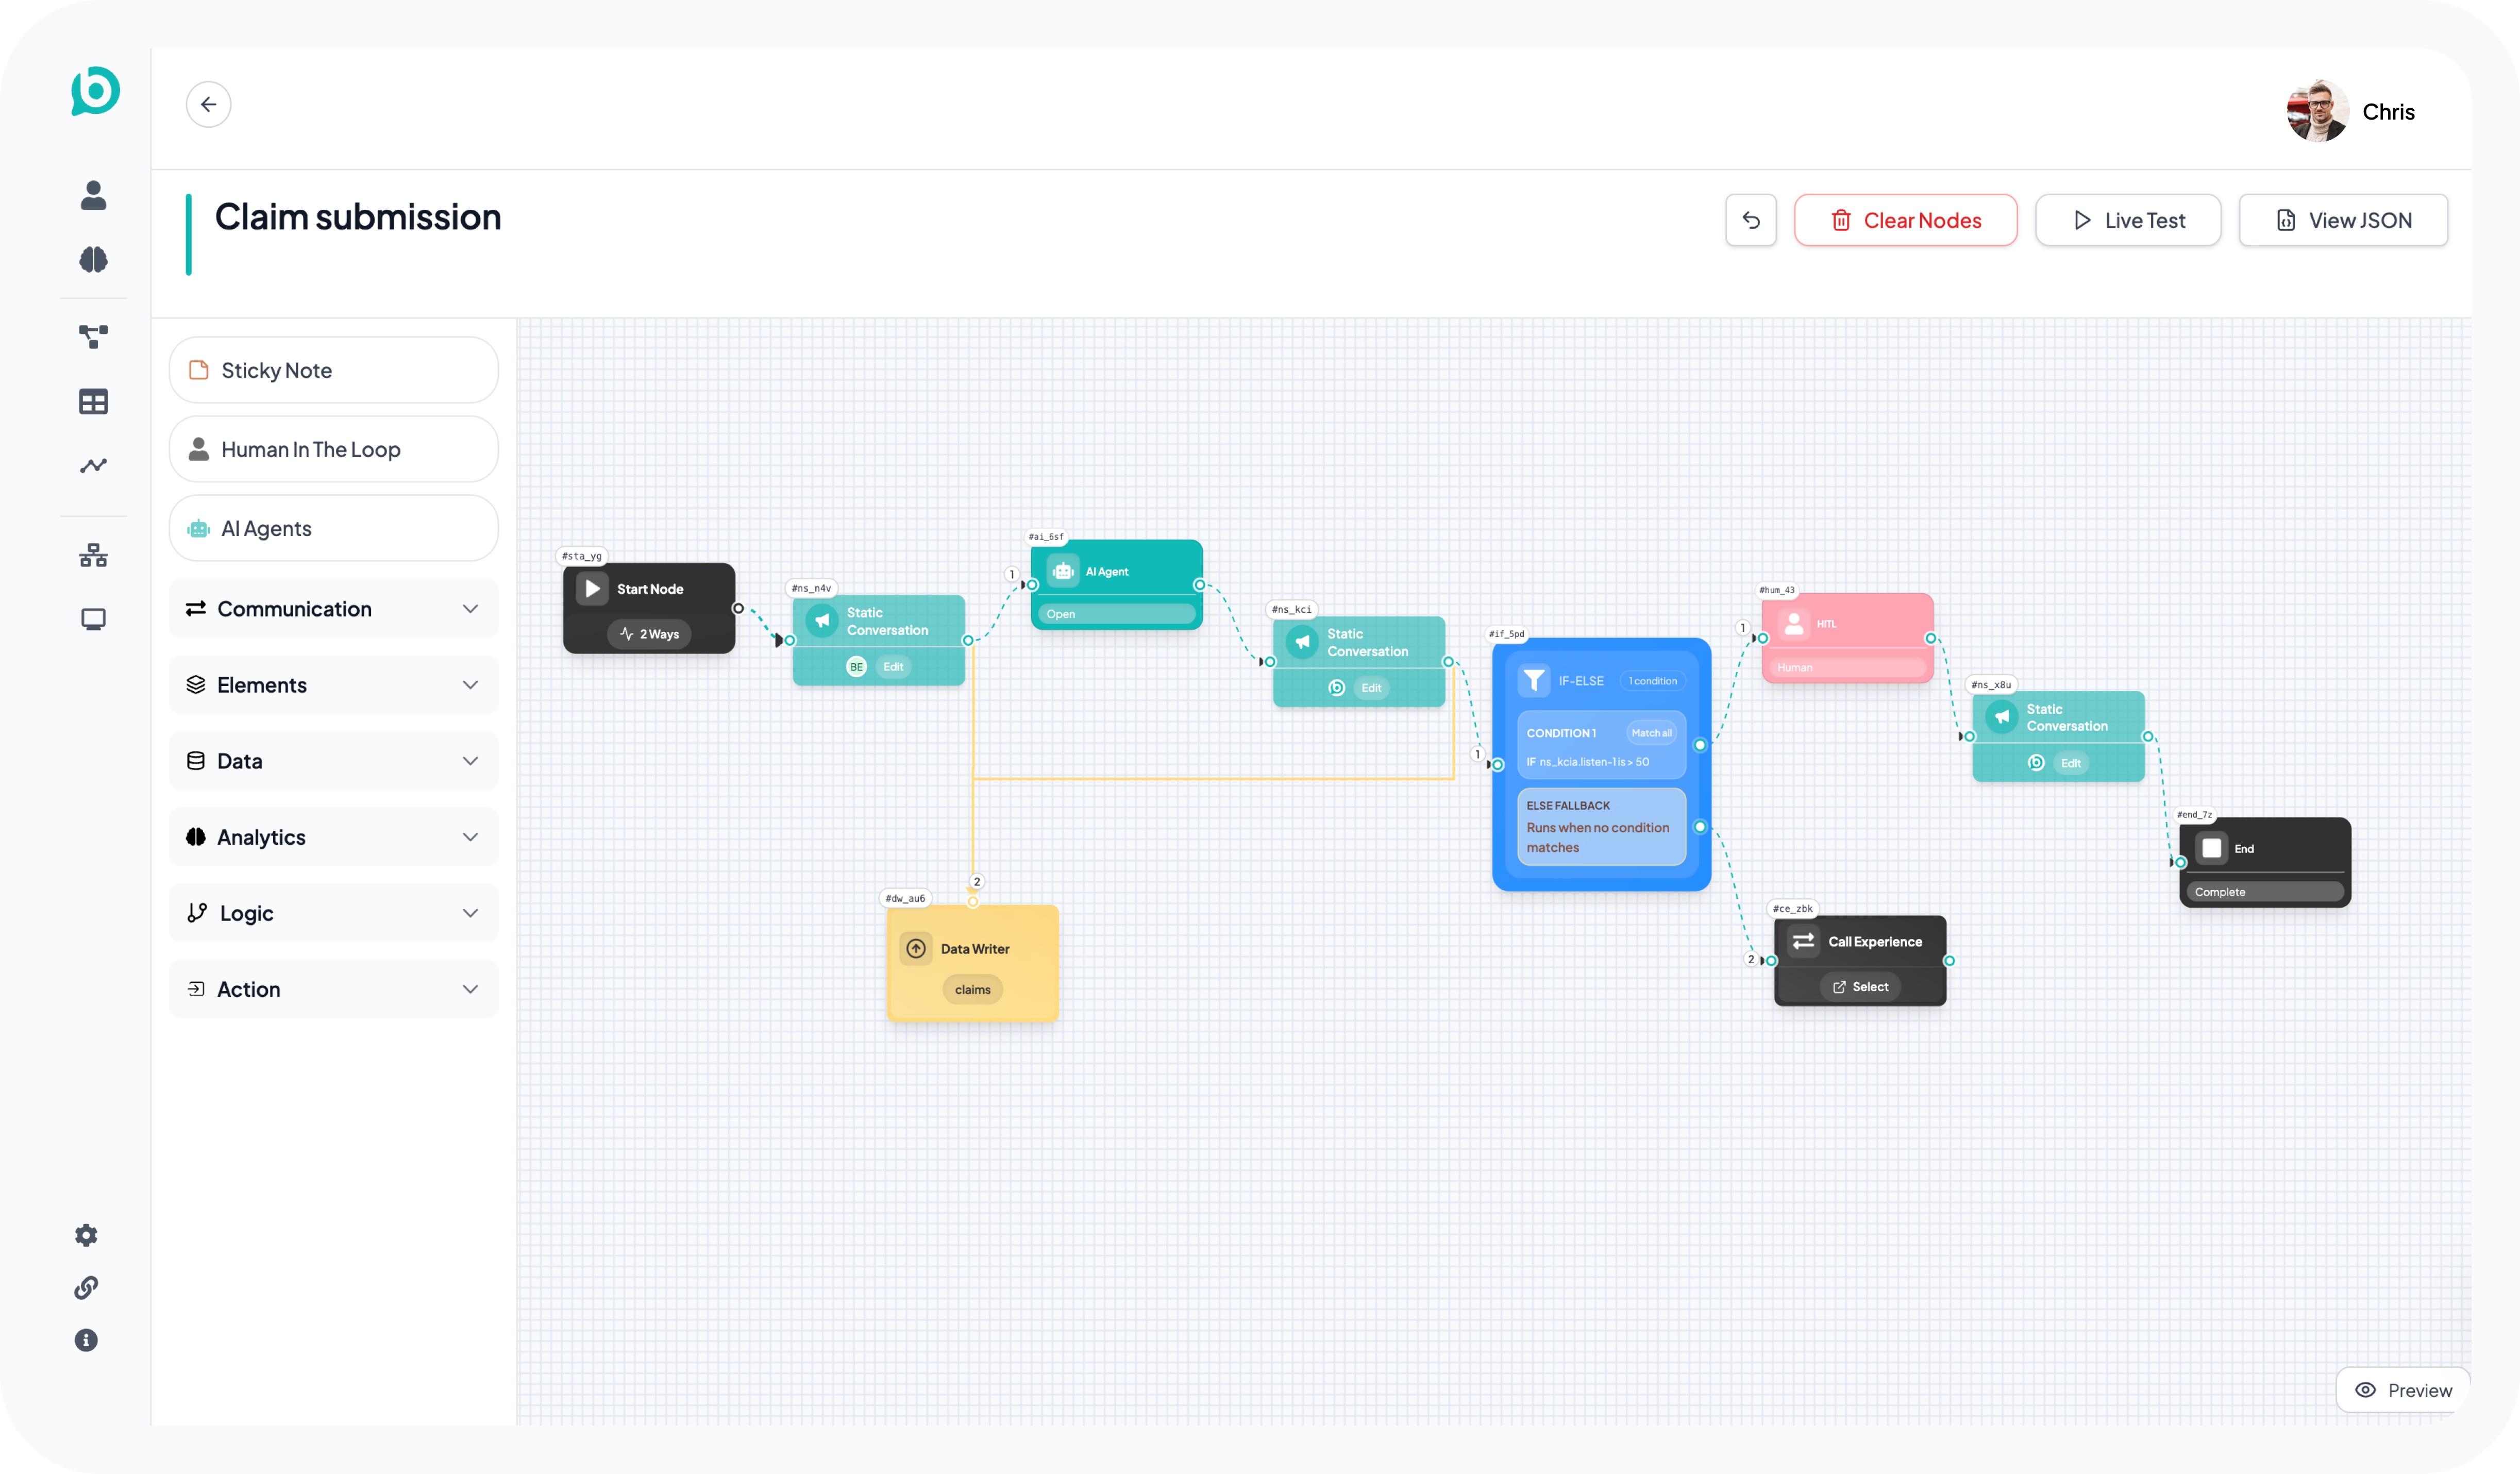Click the info circle sidebar icon
The width and height of the screenshot is (2520, 1474).
(x=86, y=1340)
